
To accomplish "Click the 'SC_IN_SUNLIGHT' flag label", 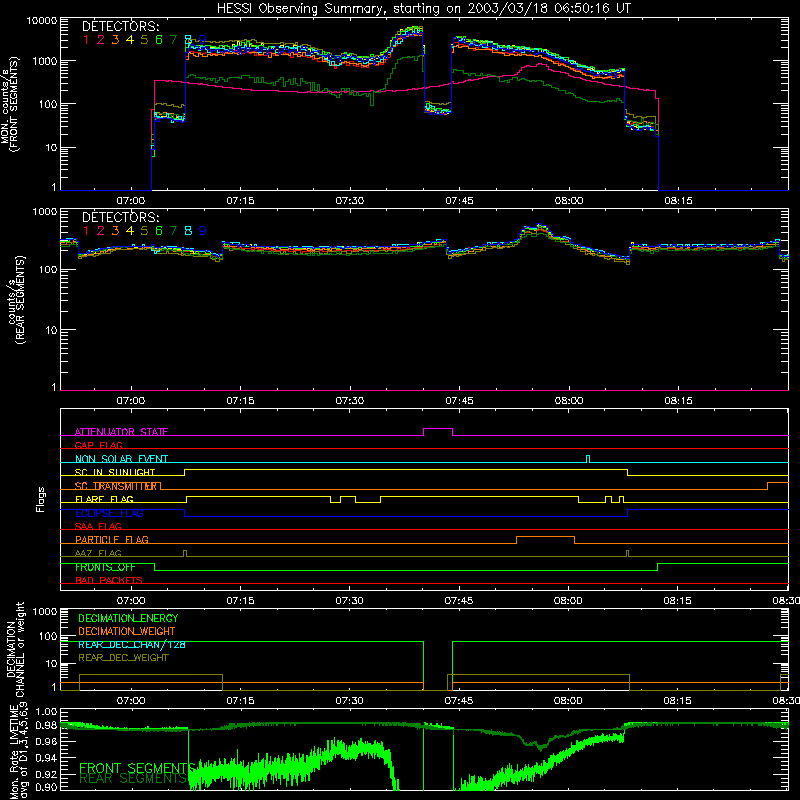I will pos(115,472).
